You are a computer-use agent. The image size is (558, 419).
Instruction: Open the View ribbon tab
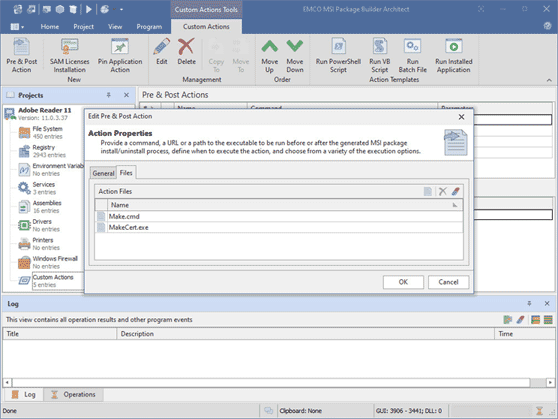click(x=115, y=27)
